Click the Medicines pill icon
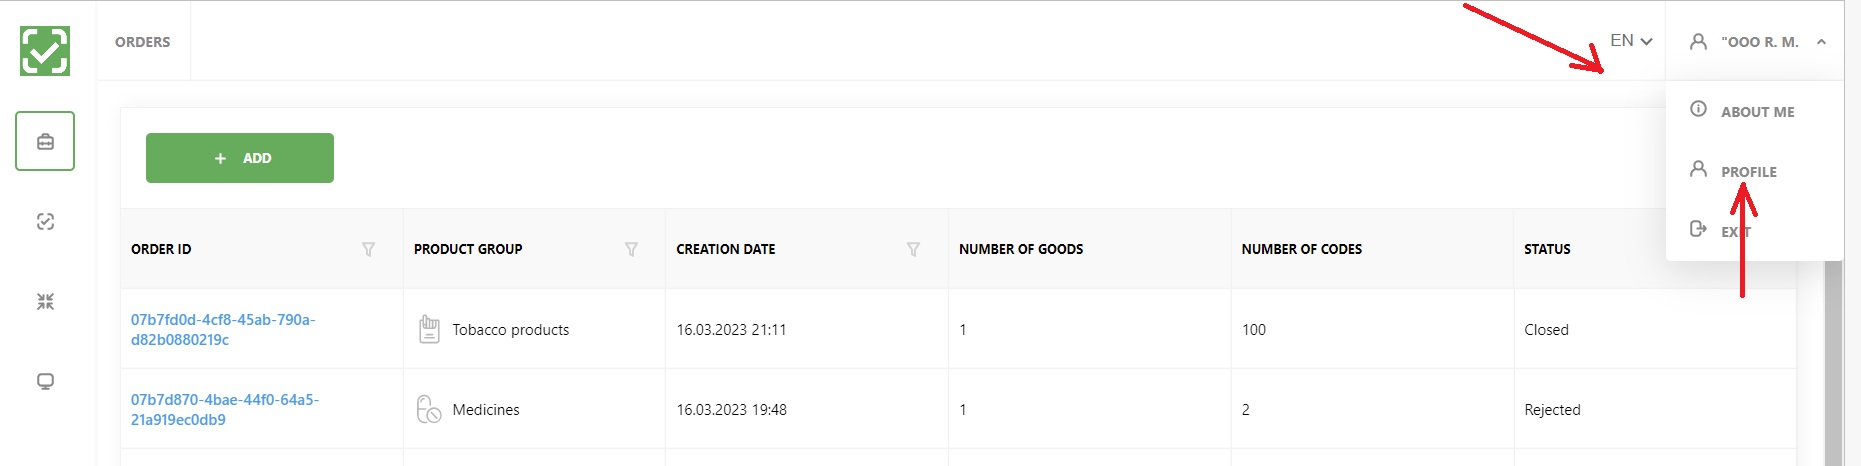Viewport: 1861px width, 466px height. (429, 409)
